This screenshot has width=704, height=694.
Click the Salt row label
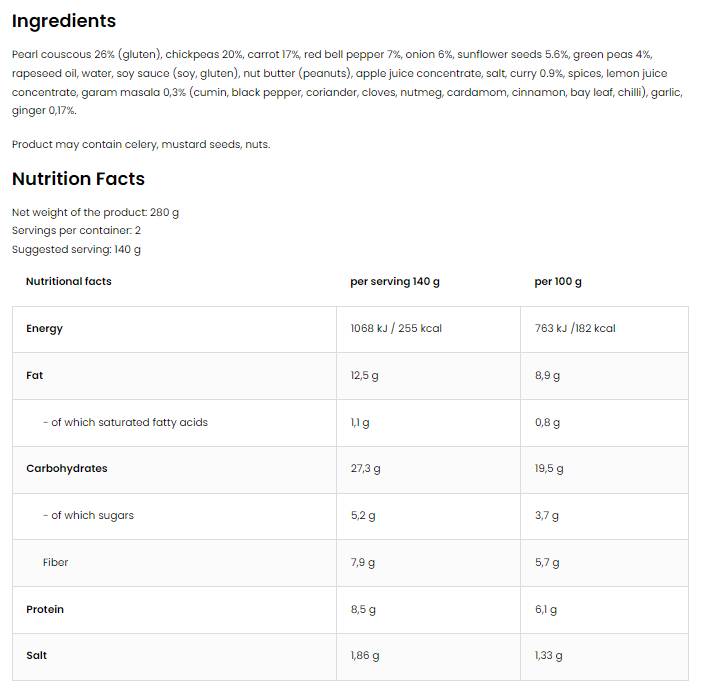(36, 656)
